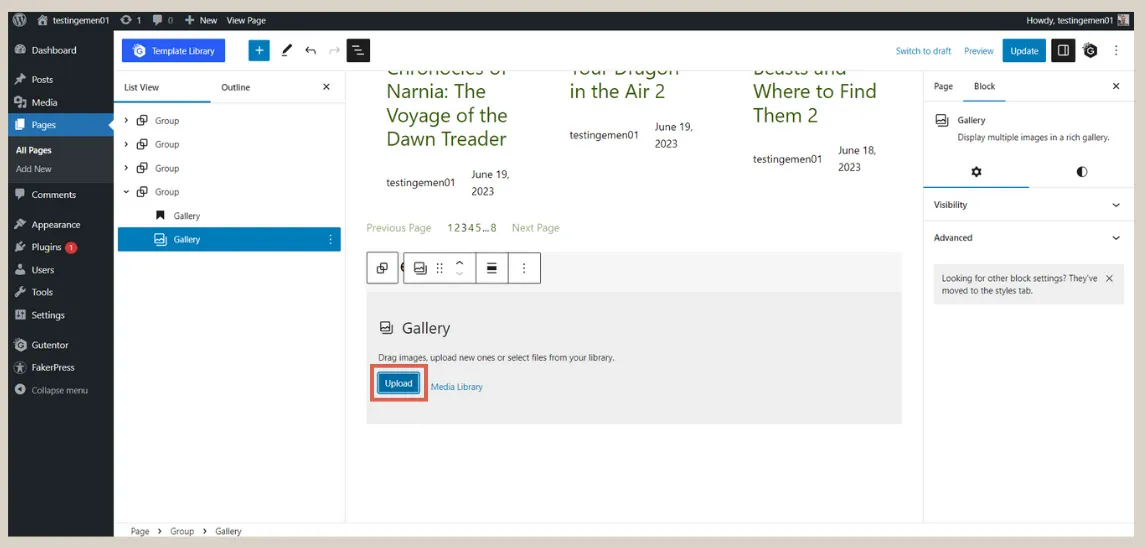1146x547 pixels.
Task: Open Plugins menu in sidebar
Action: 61,247
